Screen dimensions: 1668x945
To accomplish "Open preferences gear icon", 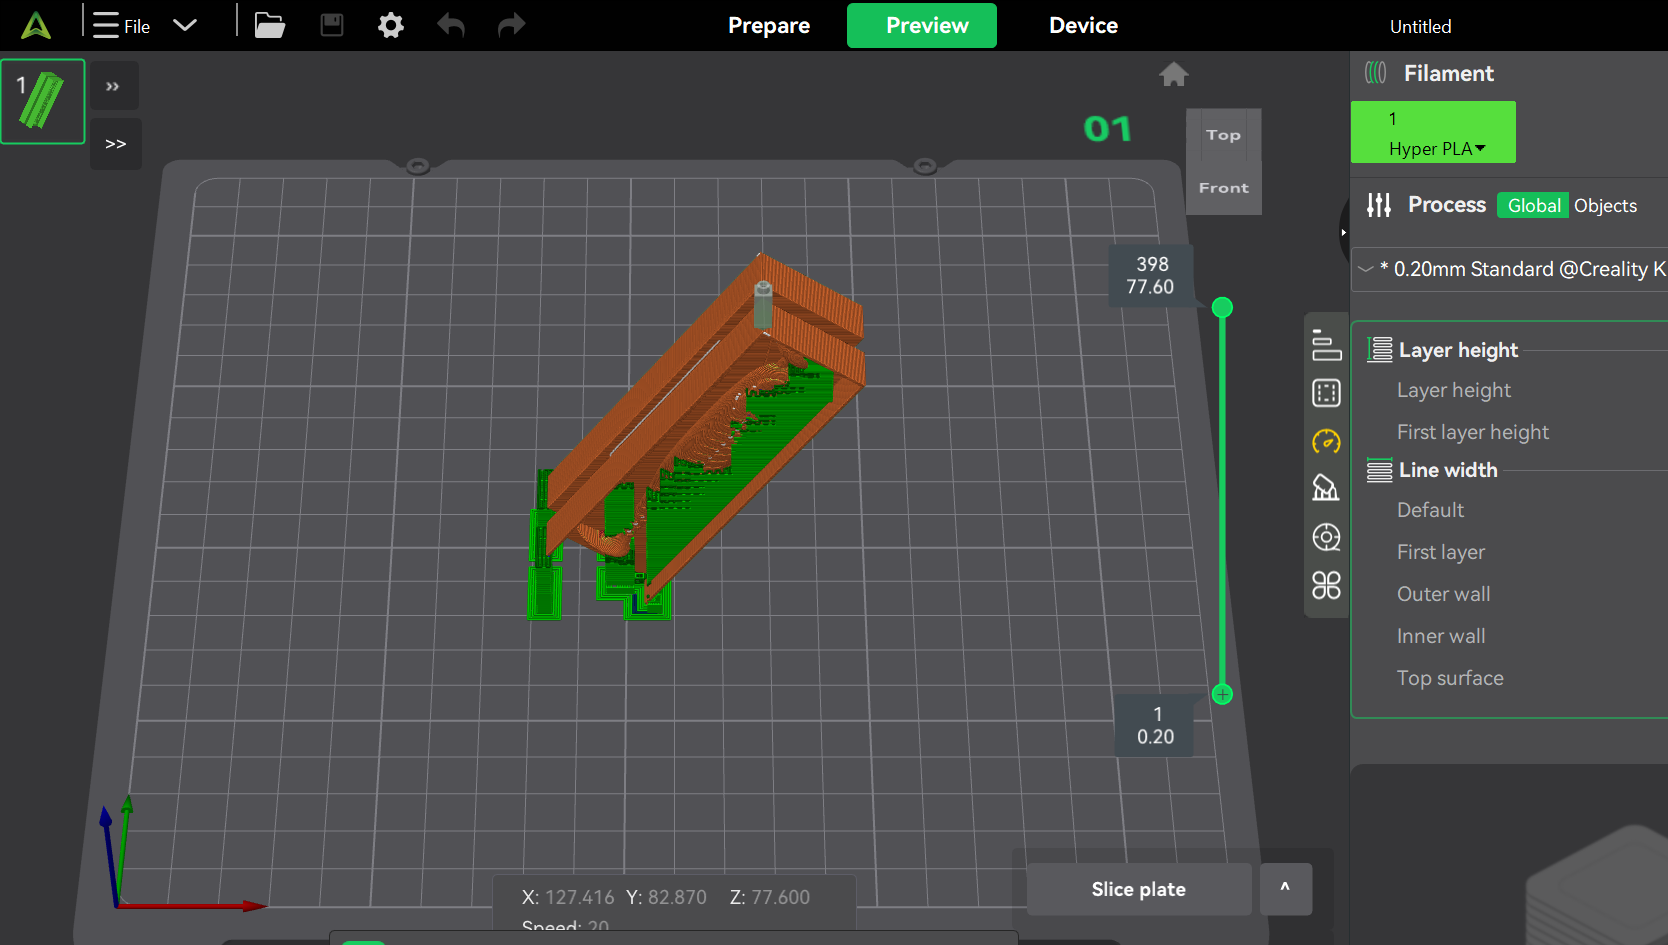I will click(x=391, y=25).
